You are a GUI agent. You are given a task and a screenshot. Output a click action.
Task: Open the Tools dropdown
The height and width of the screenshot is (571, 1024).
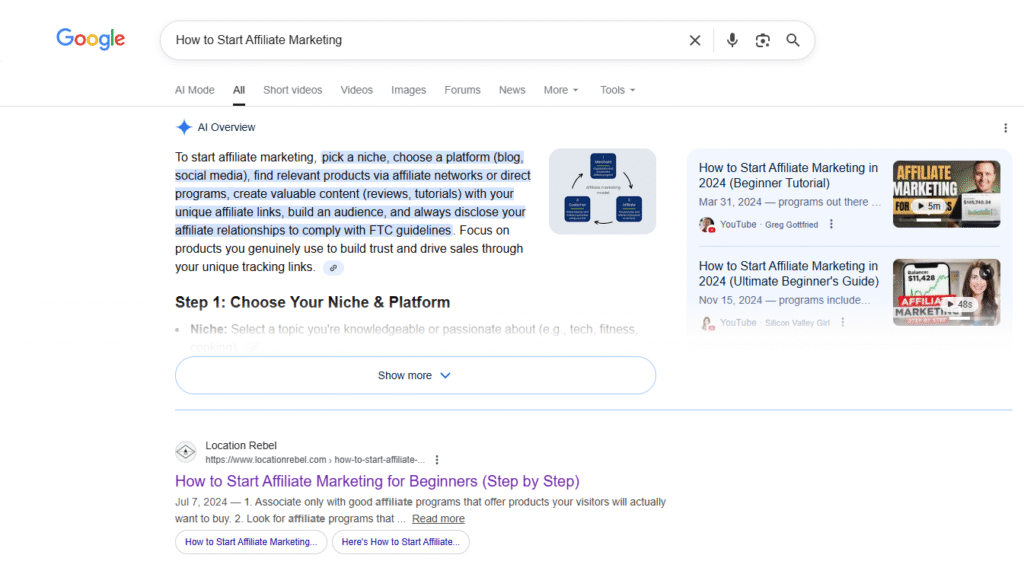point(617,90)
